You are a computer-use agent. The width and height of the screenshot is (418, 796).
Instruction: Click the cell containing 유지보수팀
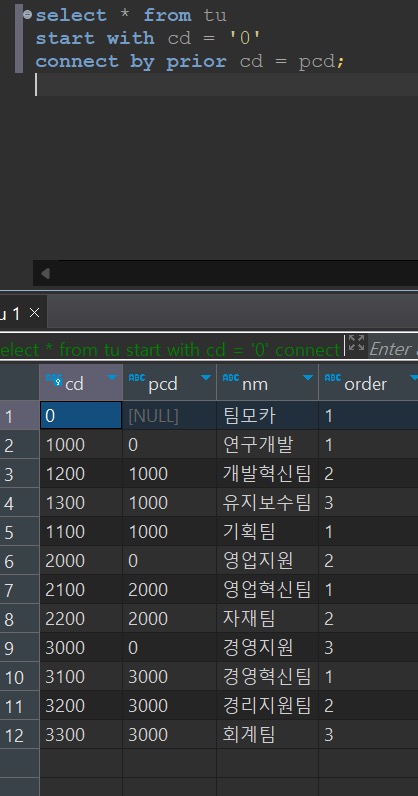pos(268,503)
